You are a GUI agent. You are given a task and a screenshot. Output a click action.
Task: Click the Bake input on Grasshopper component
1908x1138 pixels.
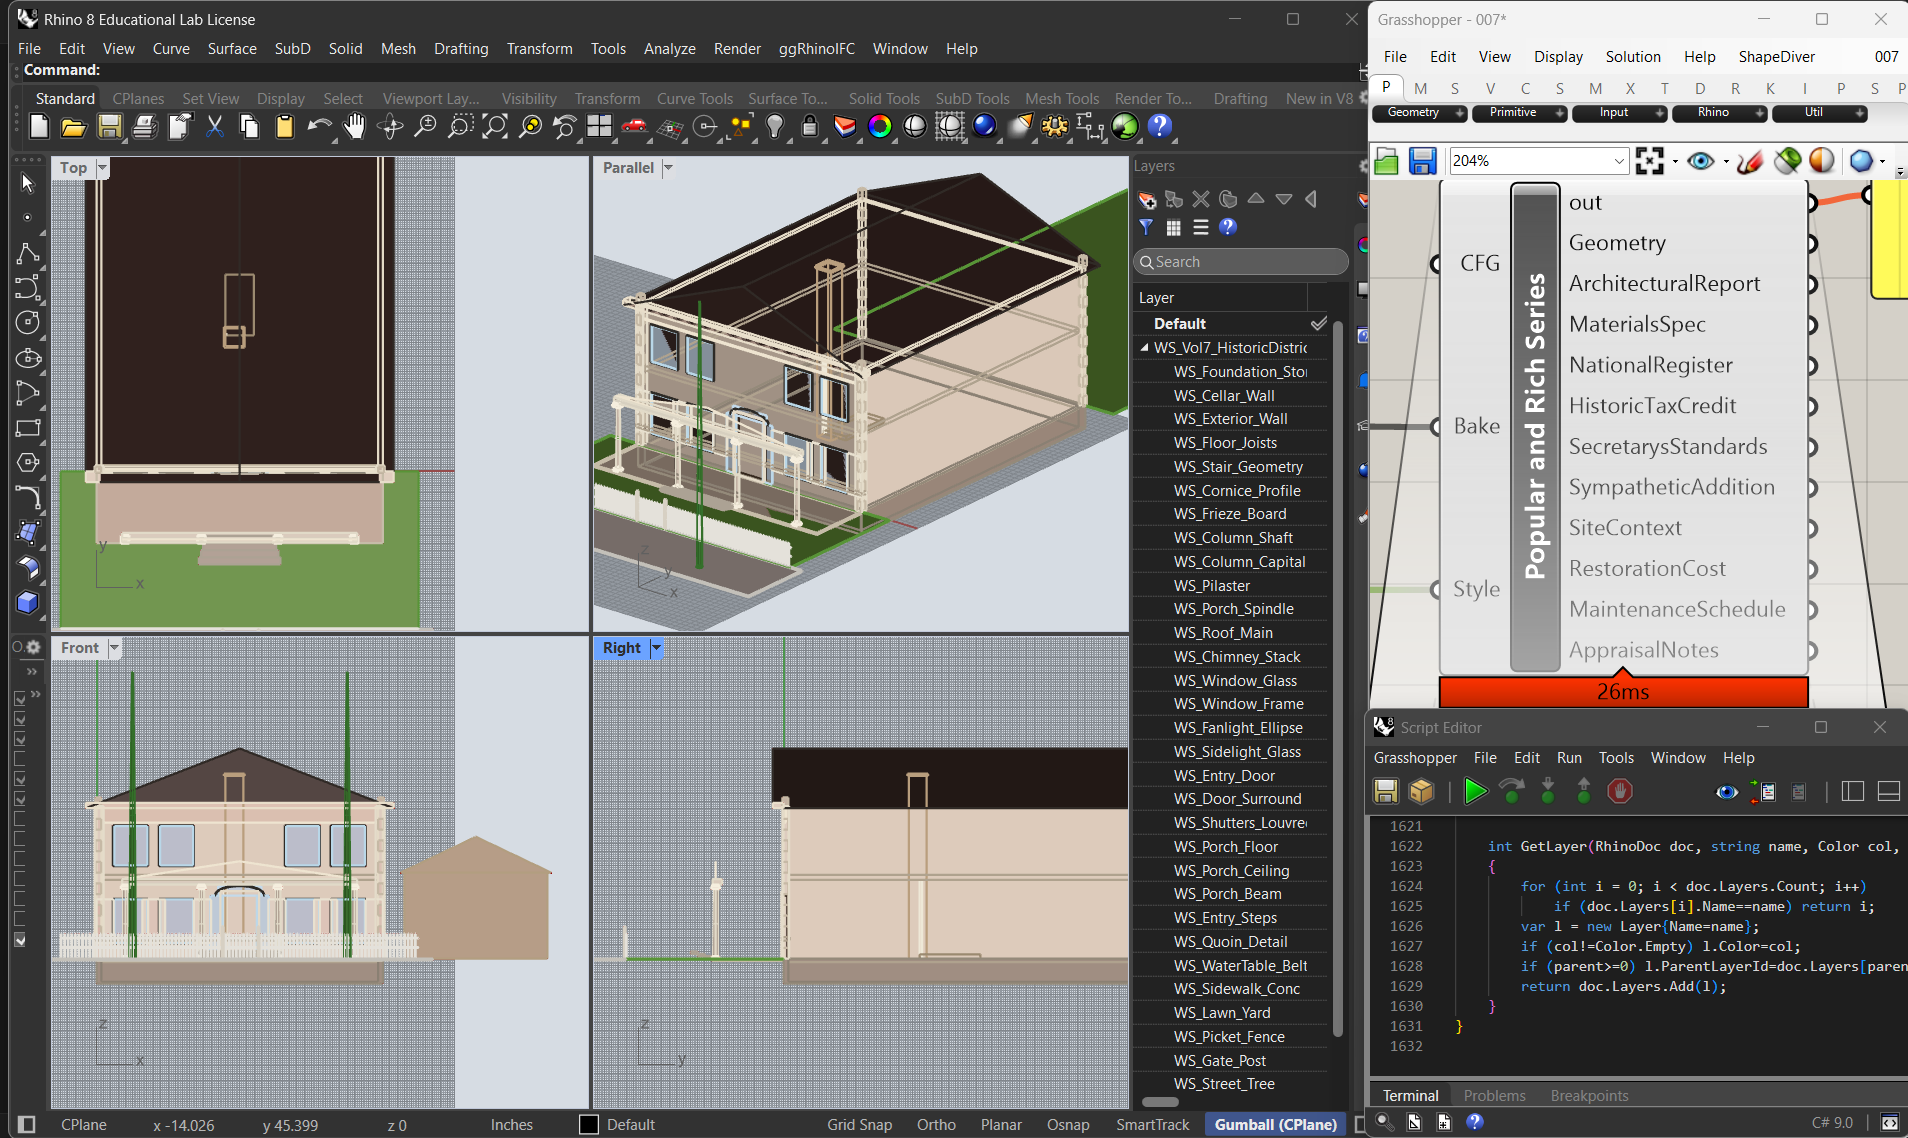tap(1476, 426)
